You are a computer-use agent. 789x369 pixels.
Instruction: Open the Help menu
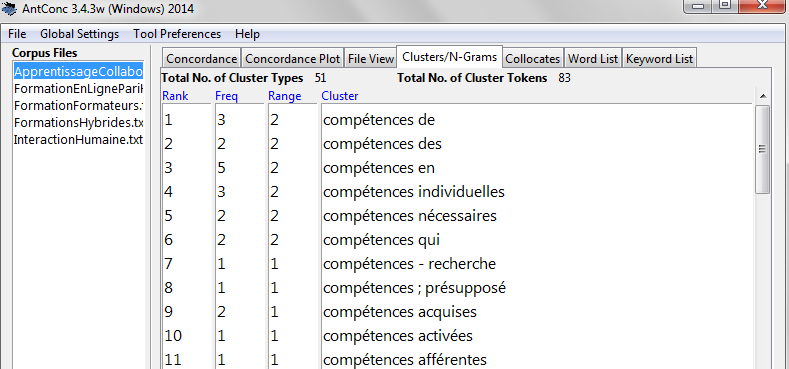pos(247,34)
